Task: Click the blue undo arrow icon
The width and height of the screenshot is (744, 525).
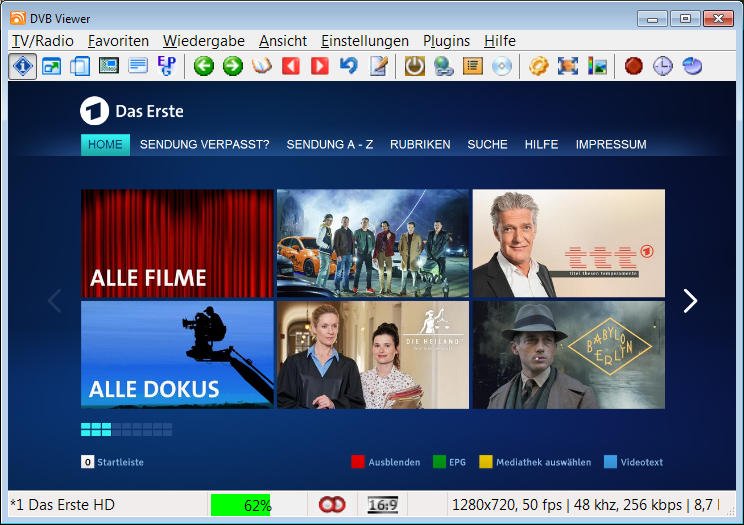Action: (349, 66)
